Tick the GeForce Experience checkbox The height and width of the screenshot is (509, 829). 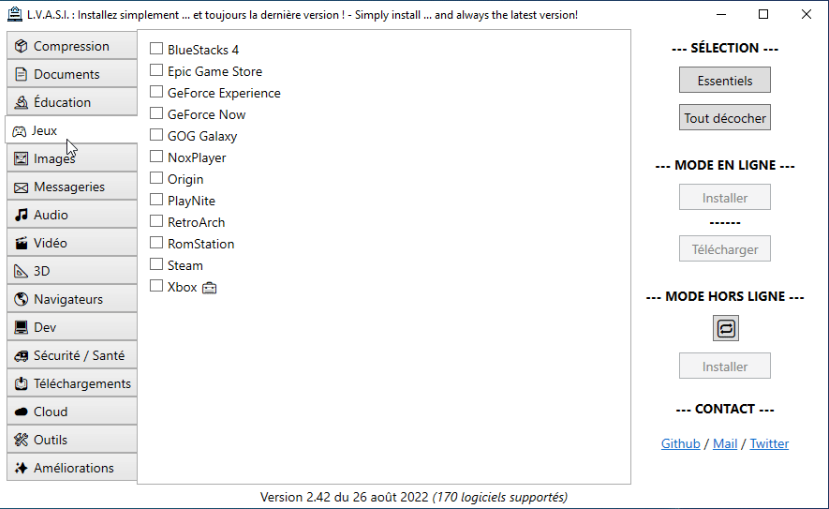pos(156,92)
